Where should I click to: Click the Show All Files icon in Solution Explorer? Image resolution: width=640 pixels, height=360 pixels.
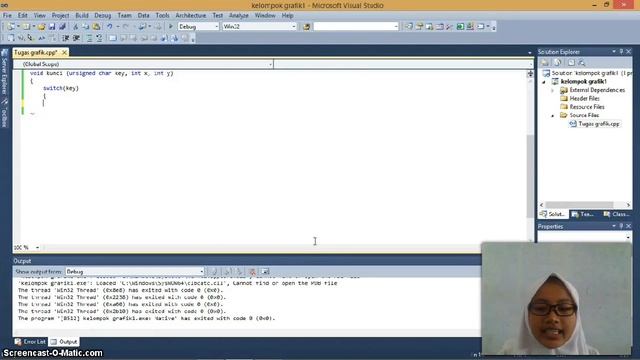coord(558,62)
